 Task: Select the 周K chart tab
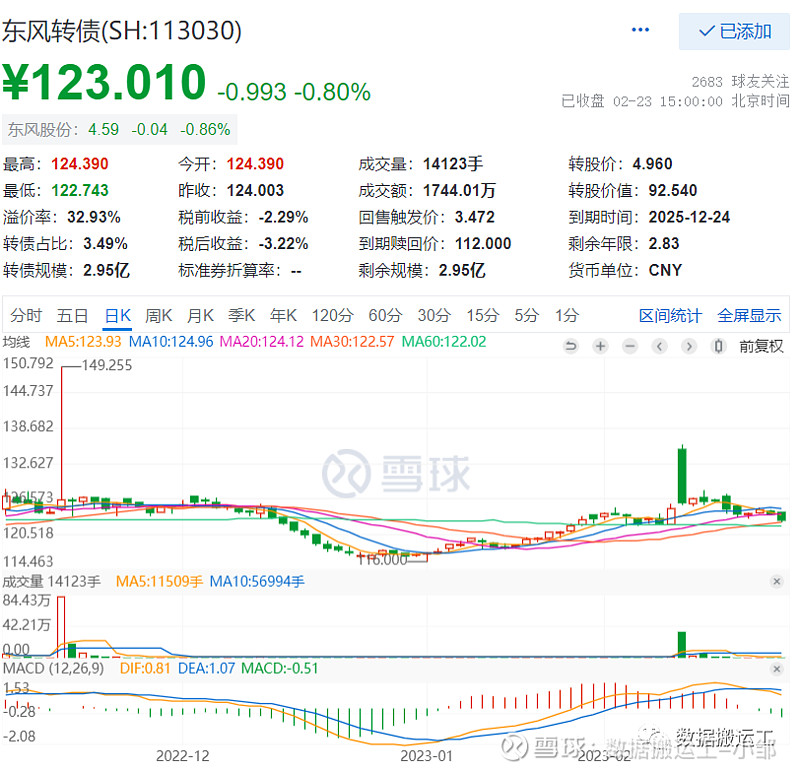click(159, 315)
